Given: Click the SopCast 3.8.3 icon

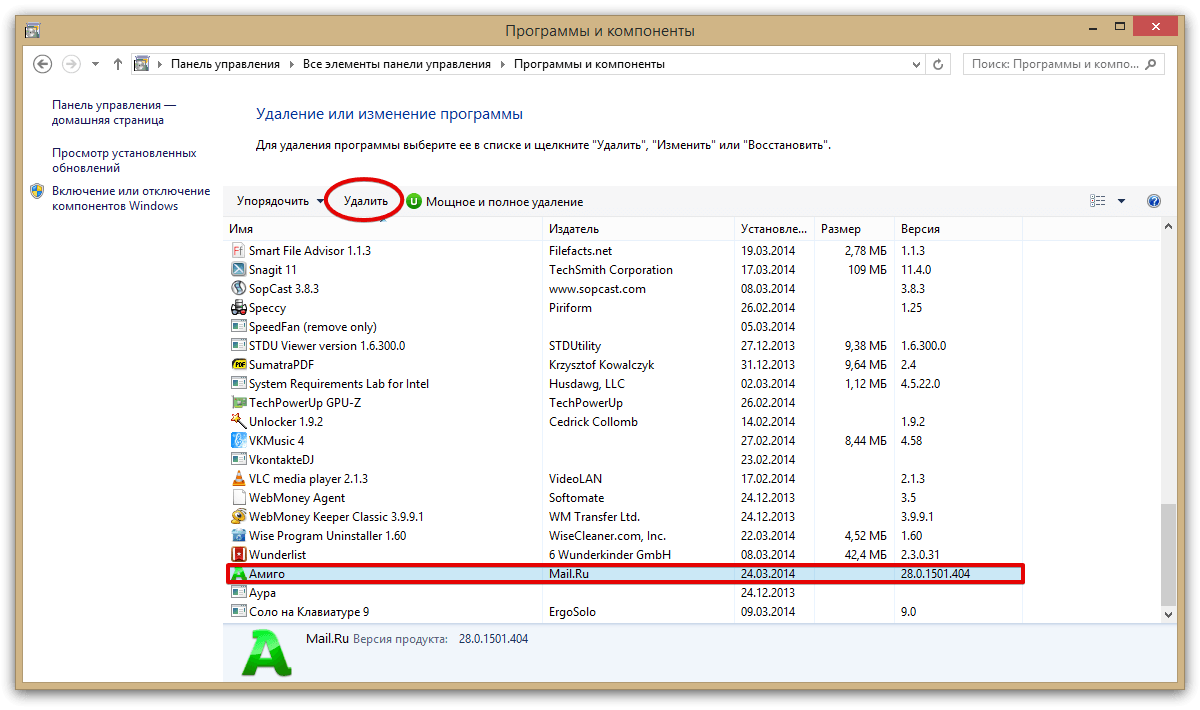Looking at the screenshot, I should click(238, 289).
